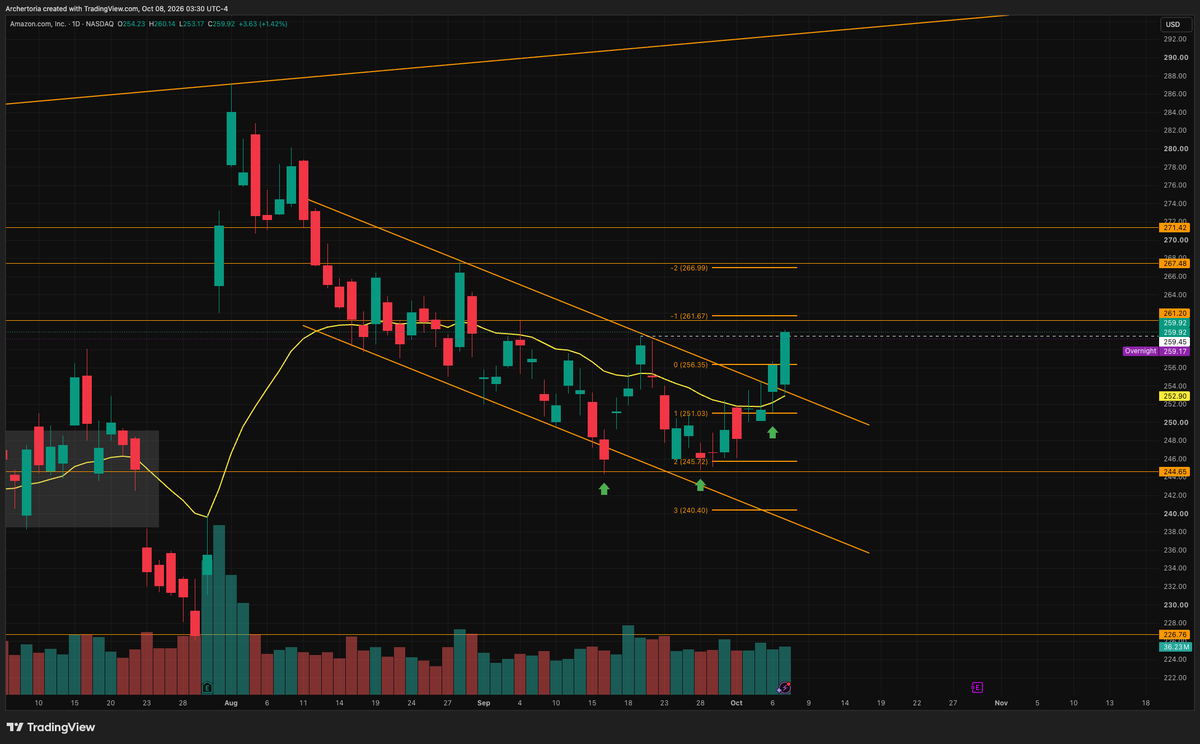Click the white 259.45 price label

coord(1175,341)
